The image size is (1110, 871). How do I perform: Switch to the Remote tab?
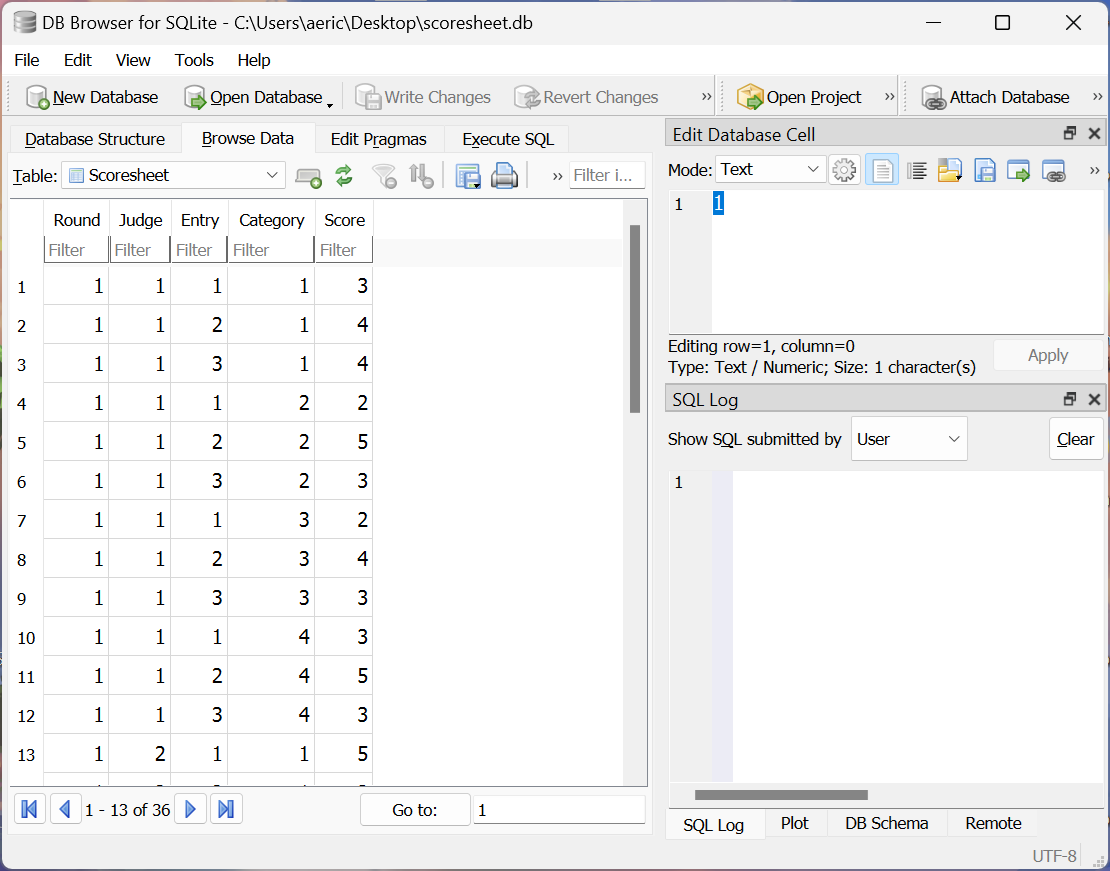[993, 823]
